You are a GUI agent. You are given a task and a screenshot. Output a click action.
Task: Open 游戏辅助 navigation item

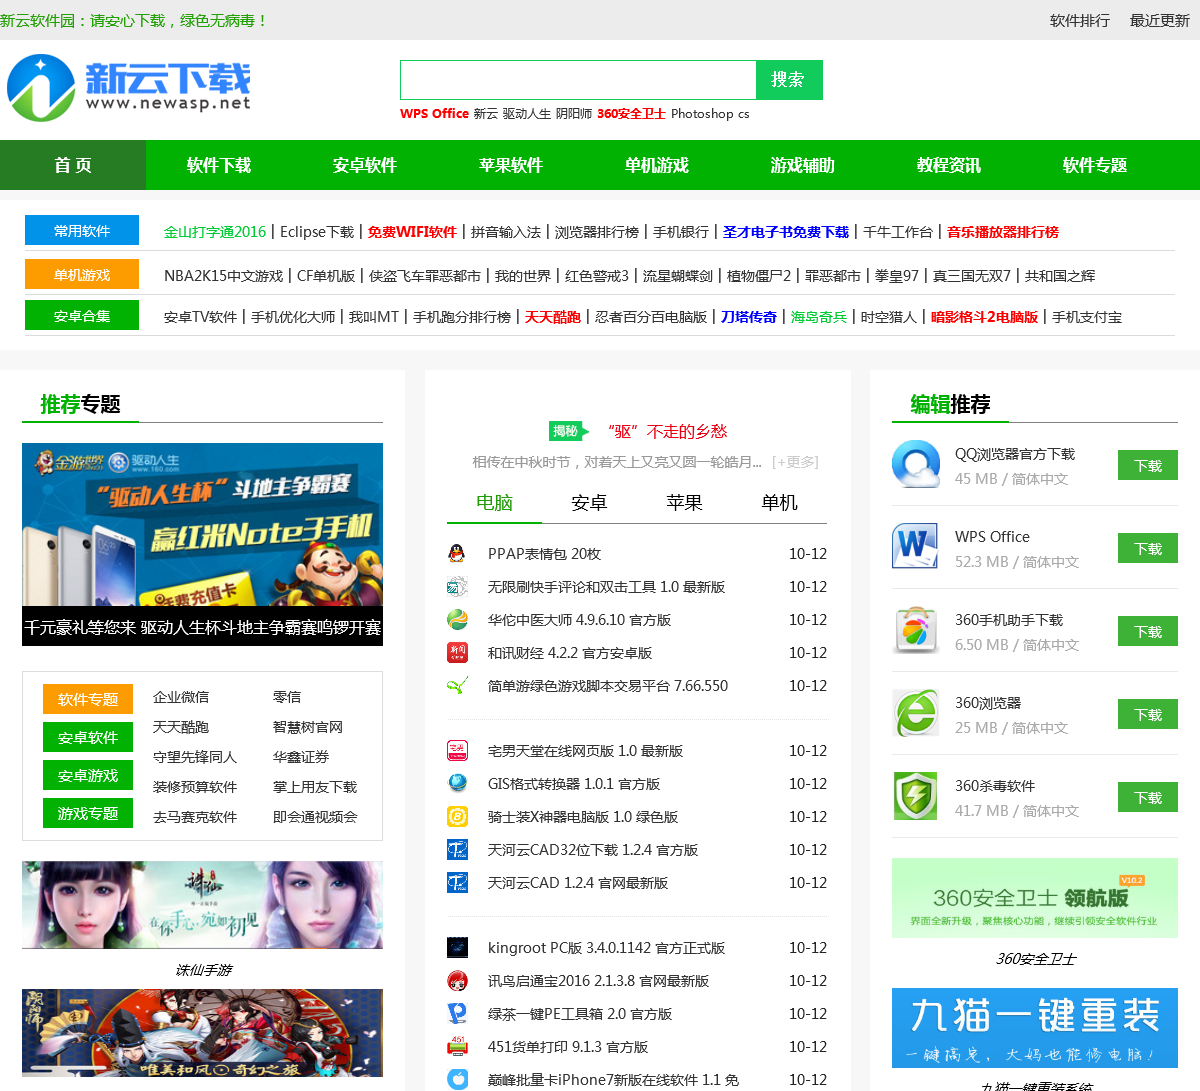point(803,165)
